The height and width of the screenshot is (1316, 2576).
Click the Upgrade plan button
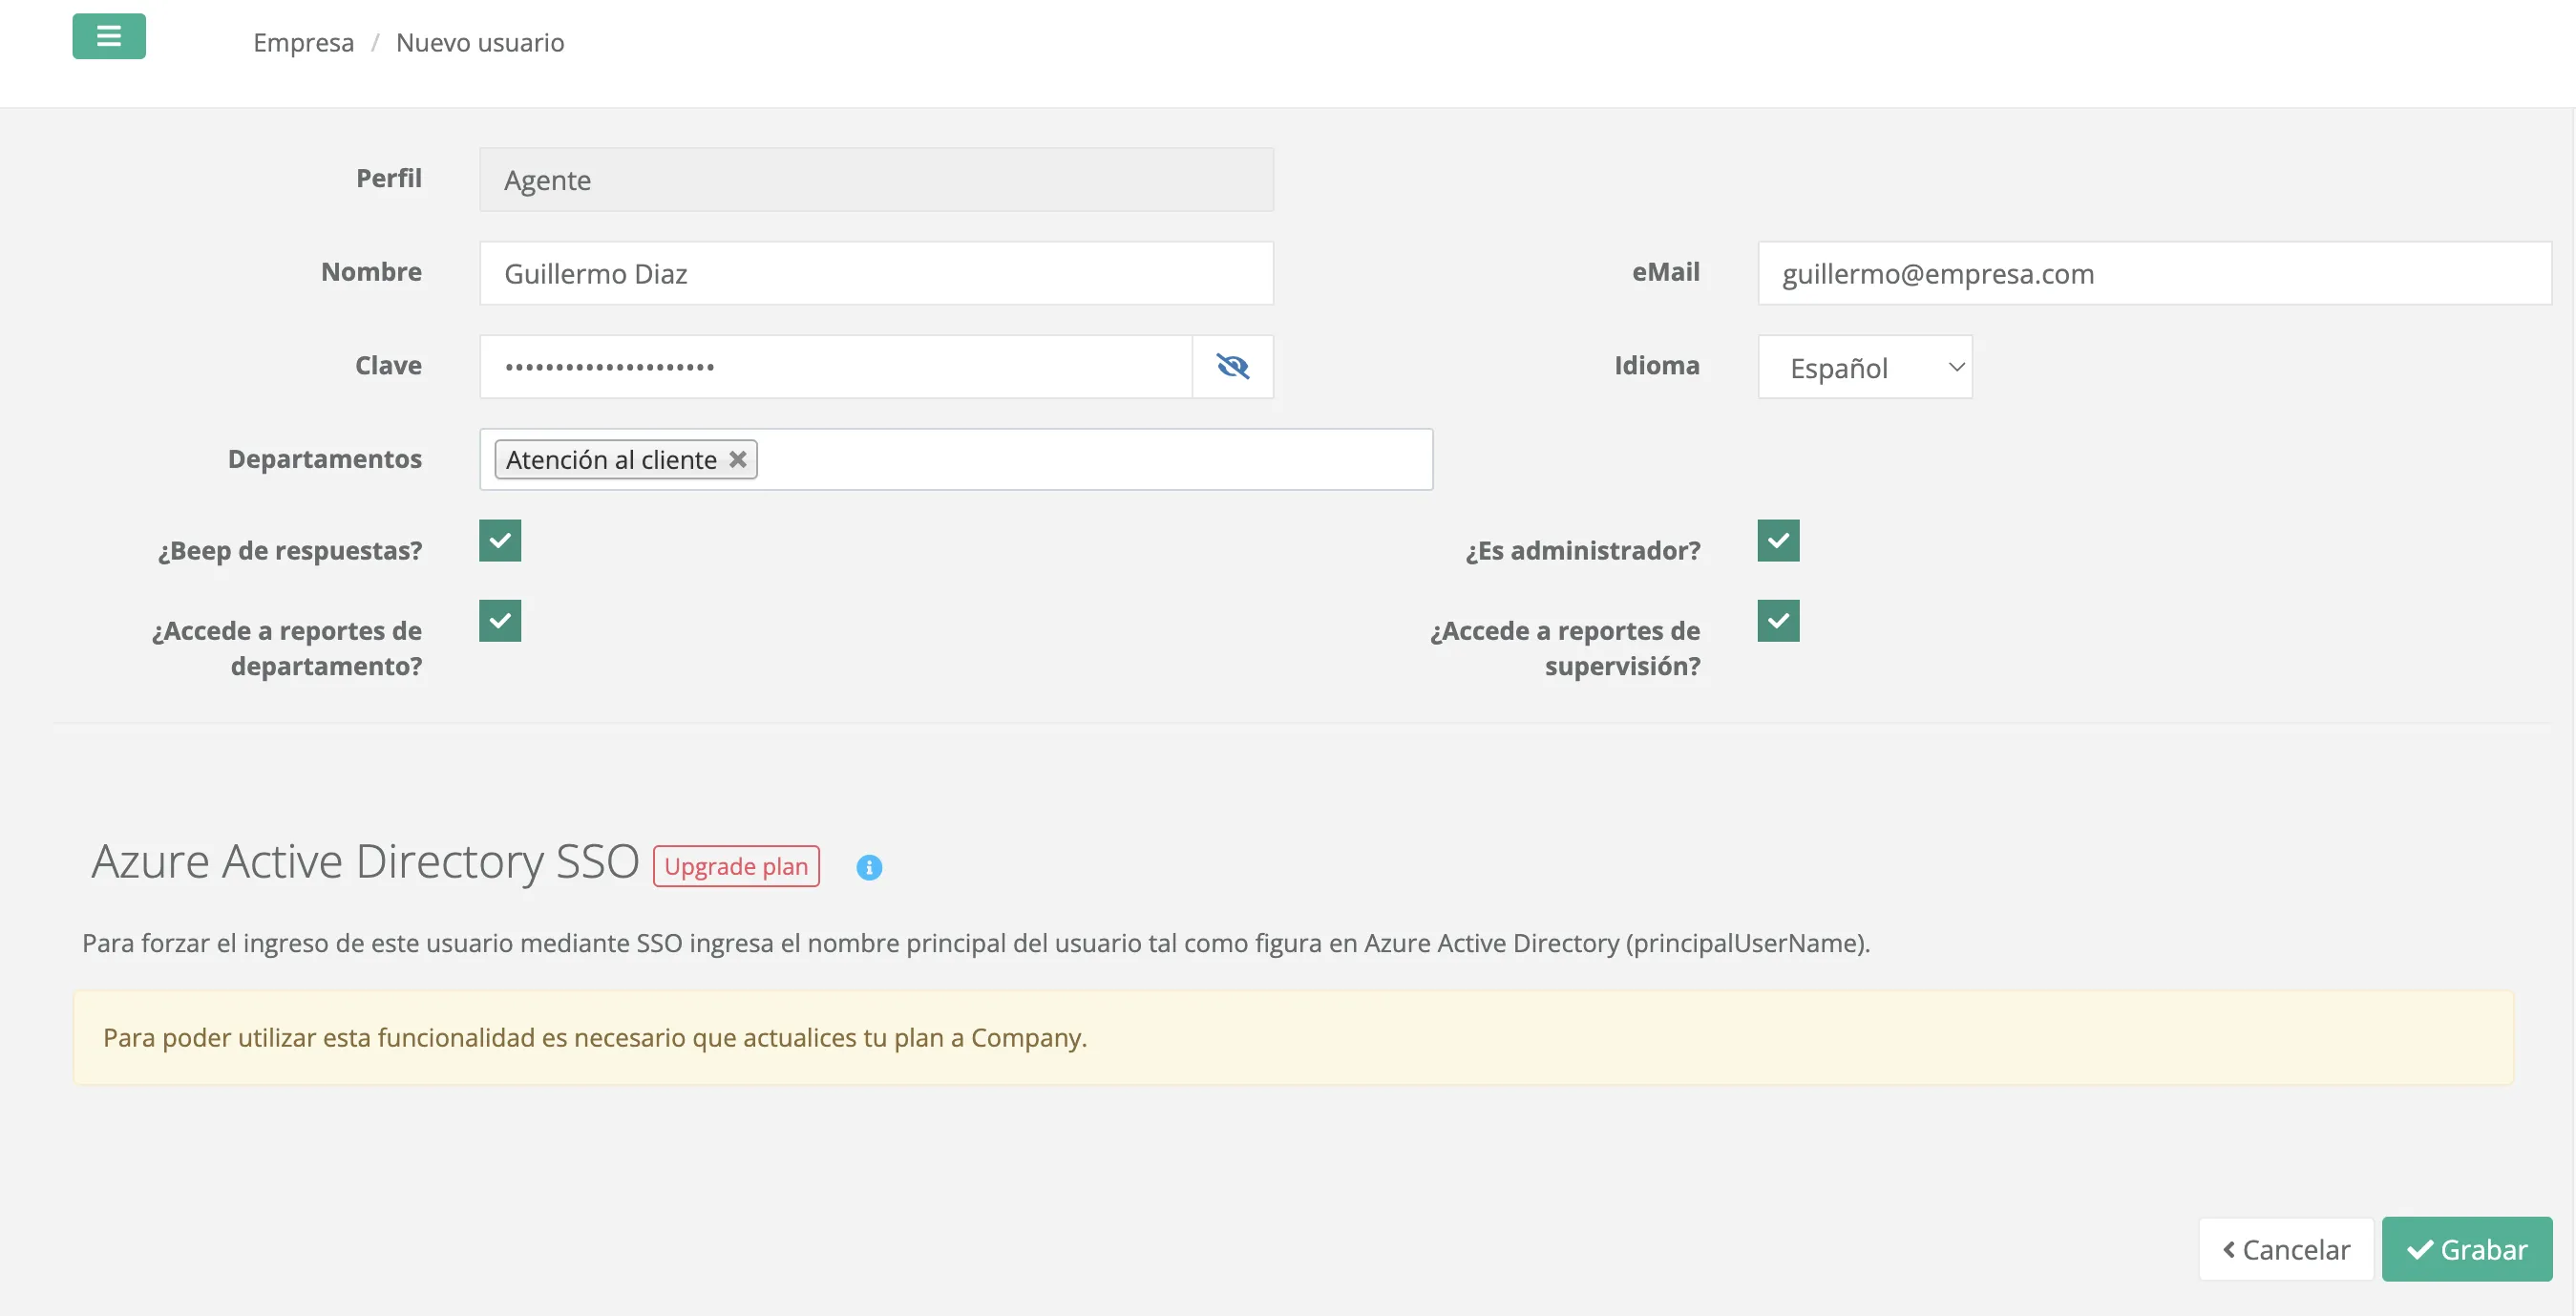(x=736, y=866)
